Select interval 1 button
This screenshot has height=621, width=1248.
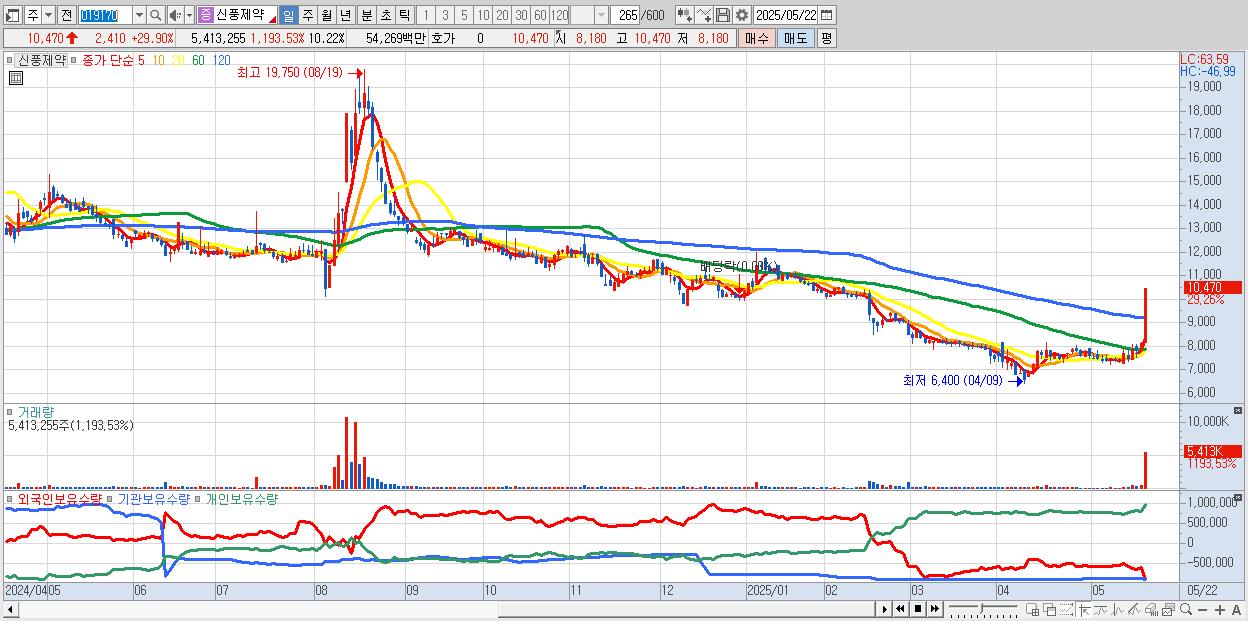click(x=425, y=15)
